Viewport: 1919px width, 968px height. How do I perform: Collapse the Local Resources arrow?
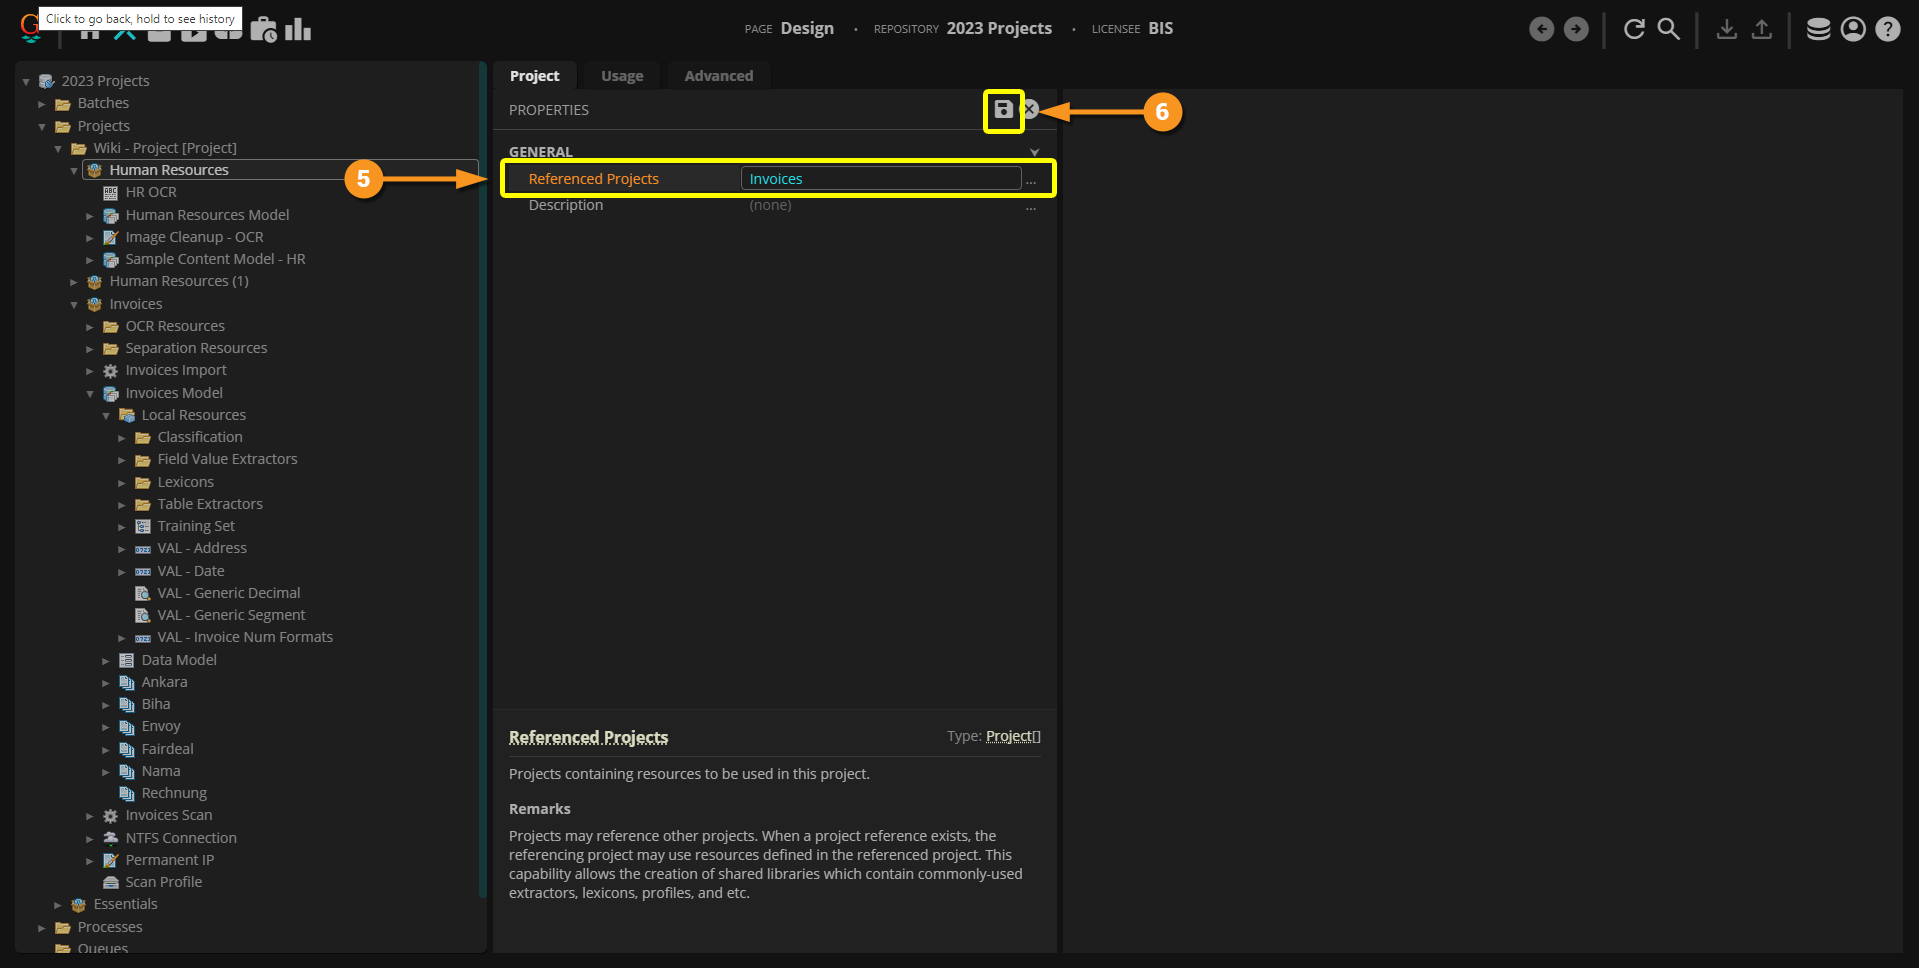[106, 416]
